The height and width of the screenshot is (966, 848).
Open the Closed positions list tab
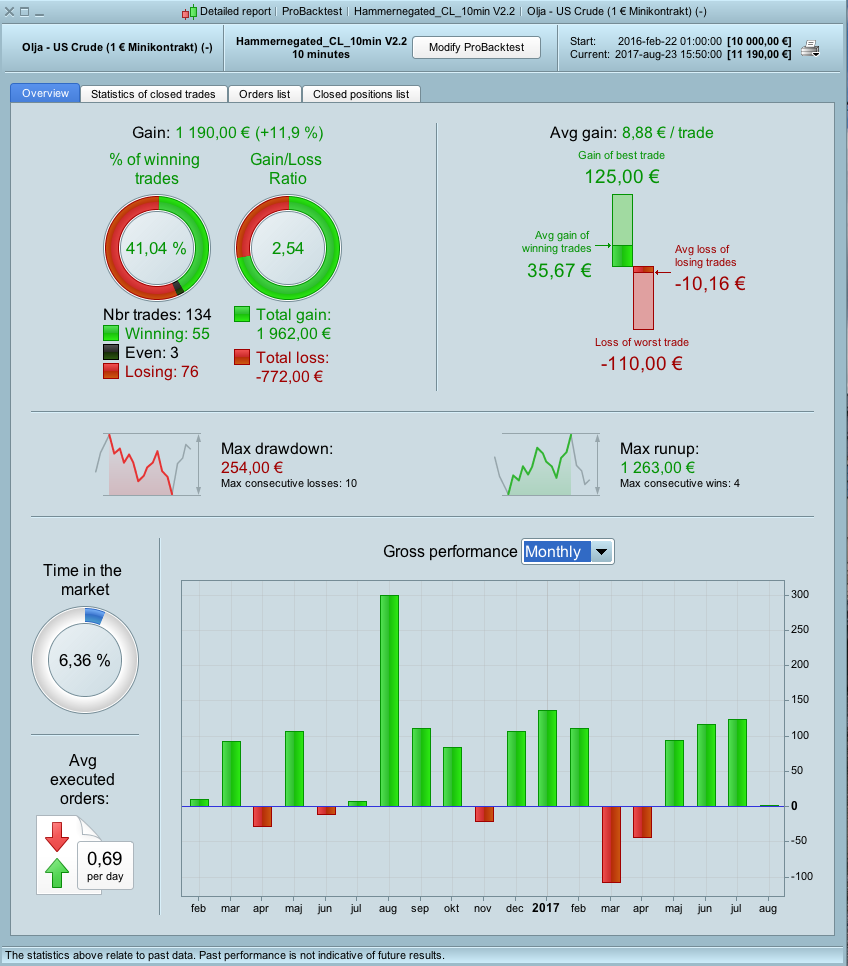point(361,94)
